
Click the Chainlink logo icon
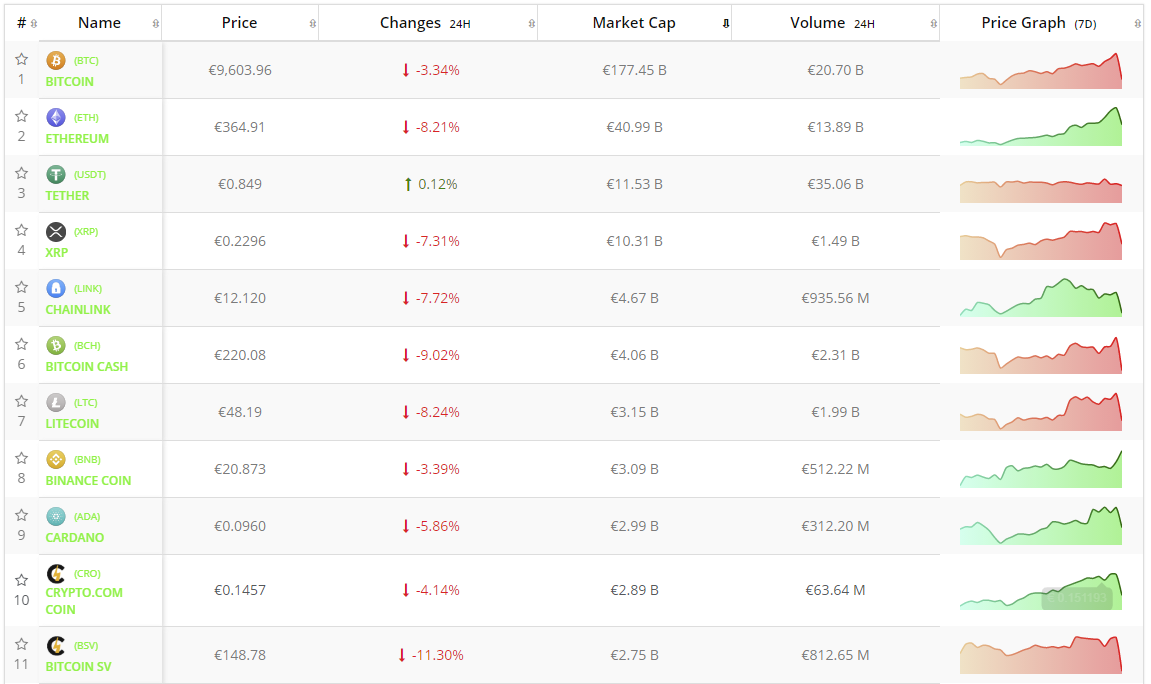[x=56, y=288]
